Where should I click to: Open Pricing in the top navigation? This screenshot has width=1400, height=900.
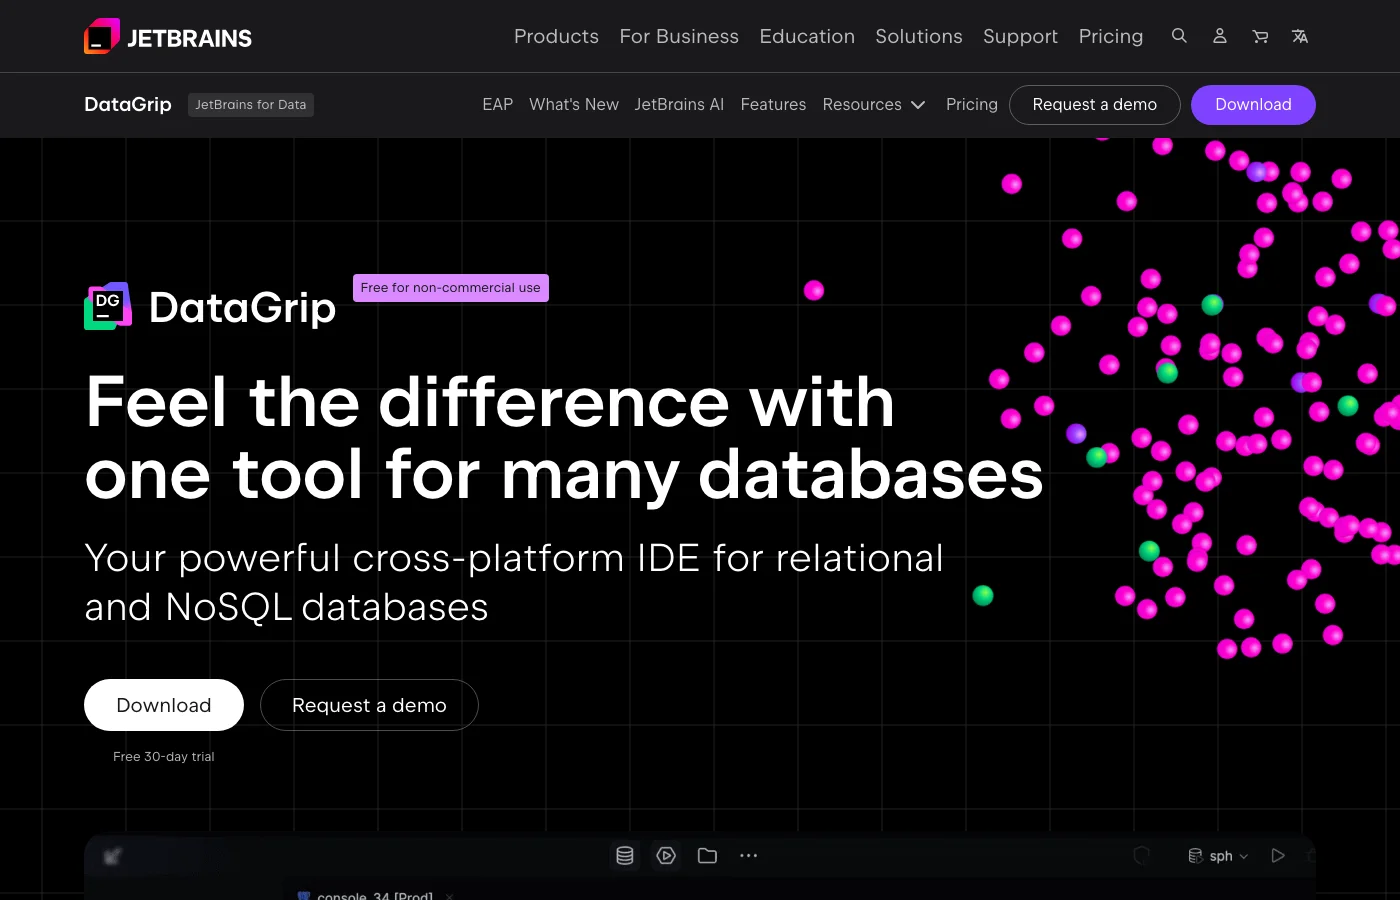click(1111, 36)
